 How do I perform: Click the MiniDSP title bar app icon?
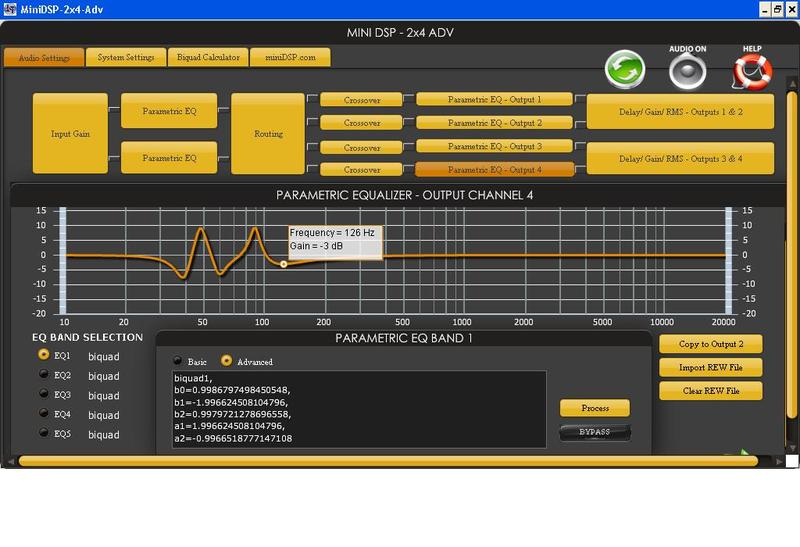click(11, 8)
